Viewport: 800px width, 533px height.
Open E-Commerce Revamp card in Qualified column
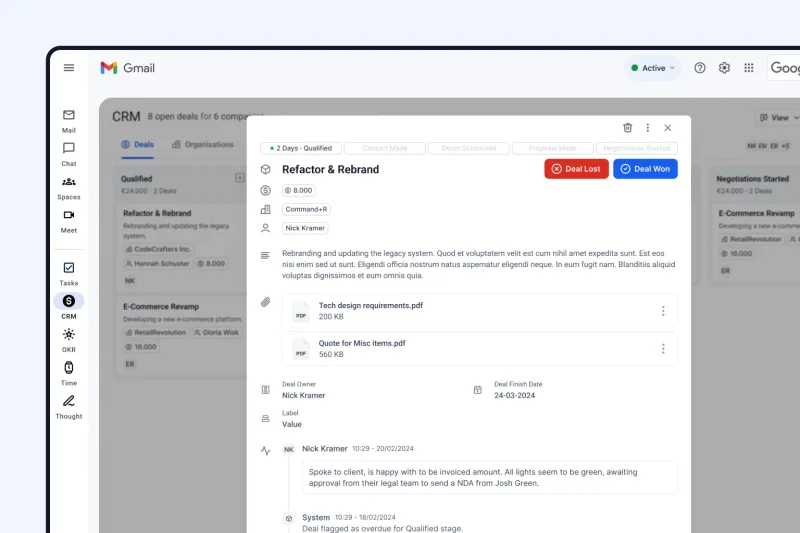(181, 336)
